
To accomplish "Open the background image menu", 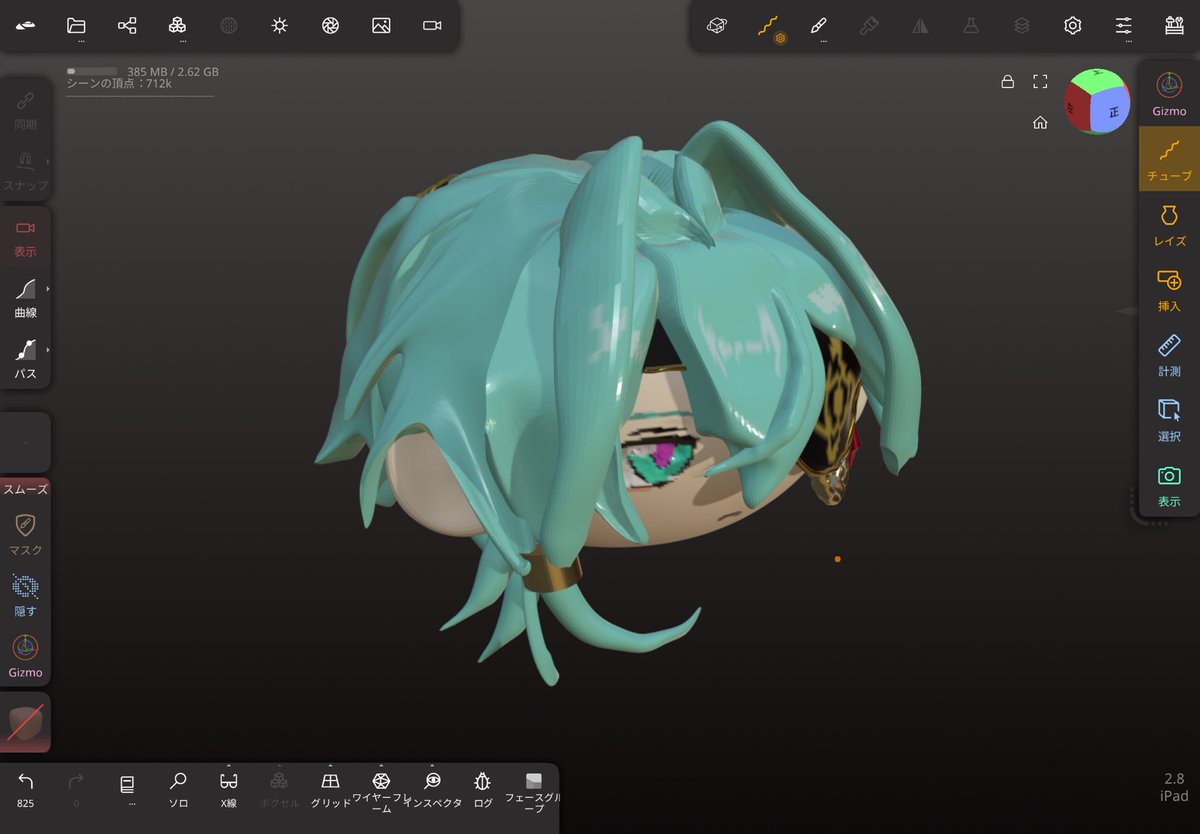I will [x=381, y=25].
